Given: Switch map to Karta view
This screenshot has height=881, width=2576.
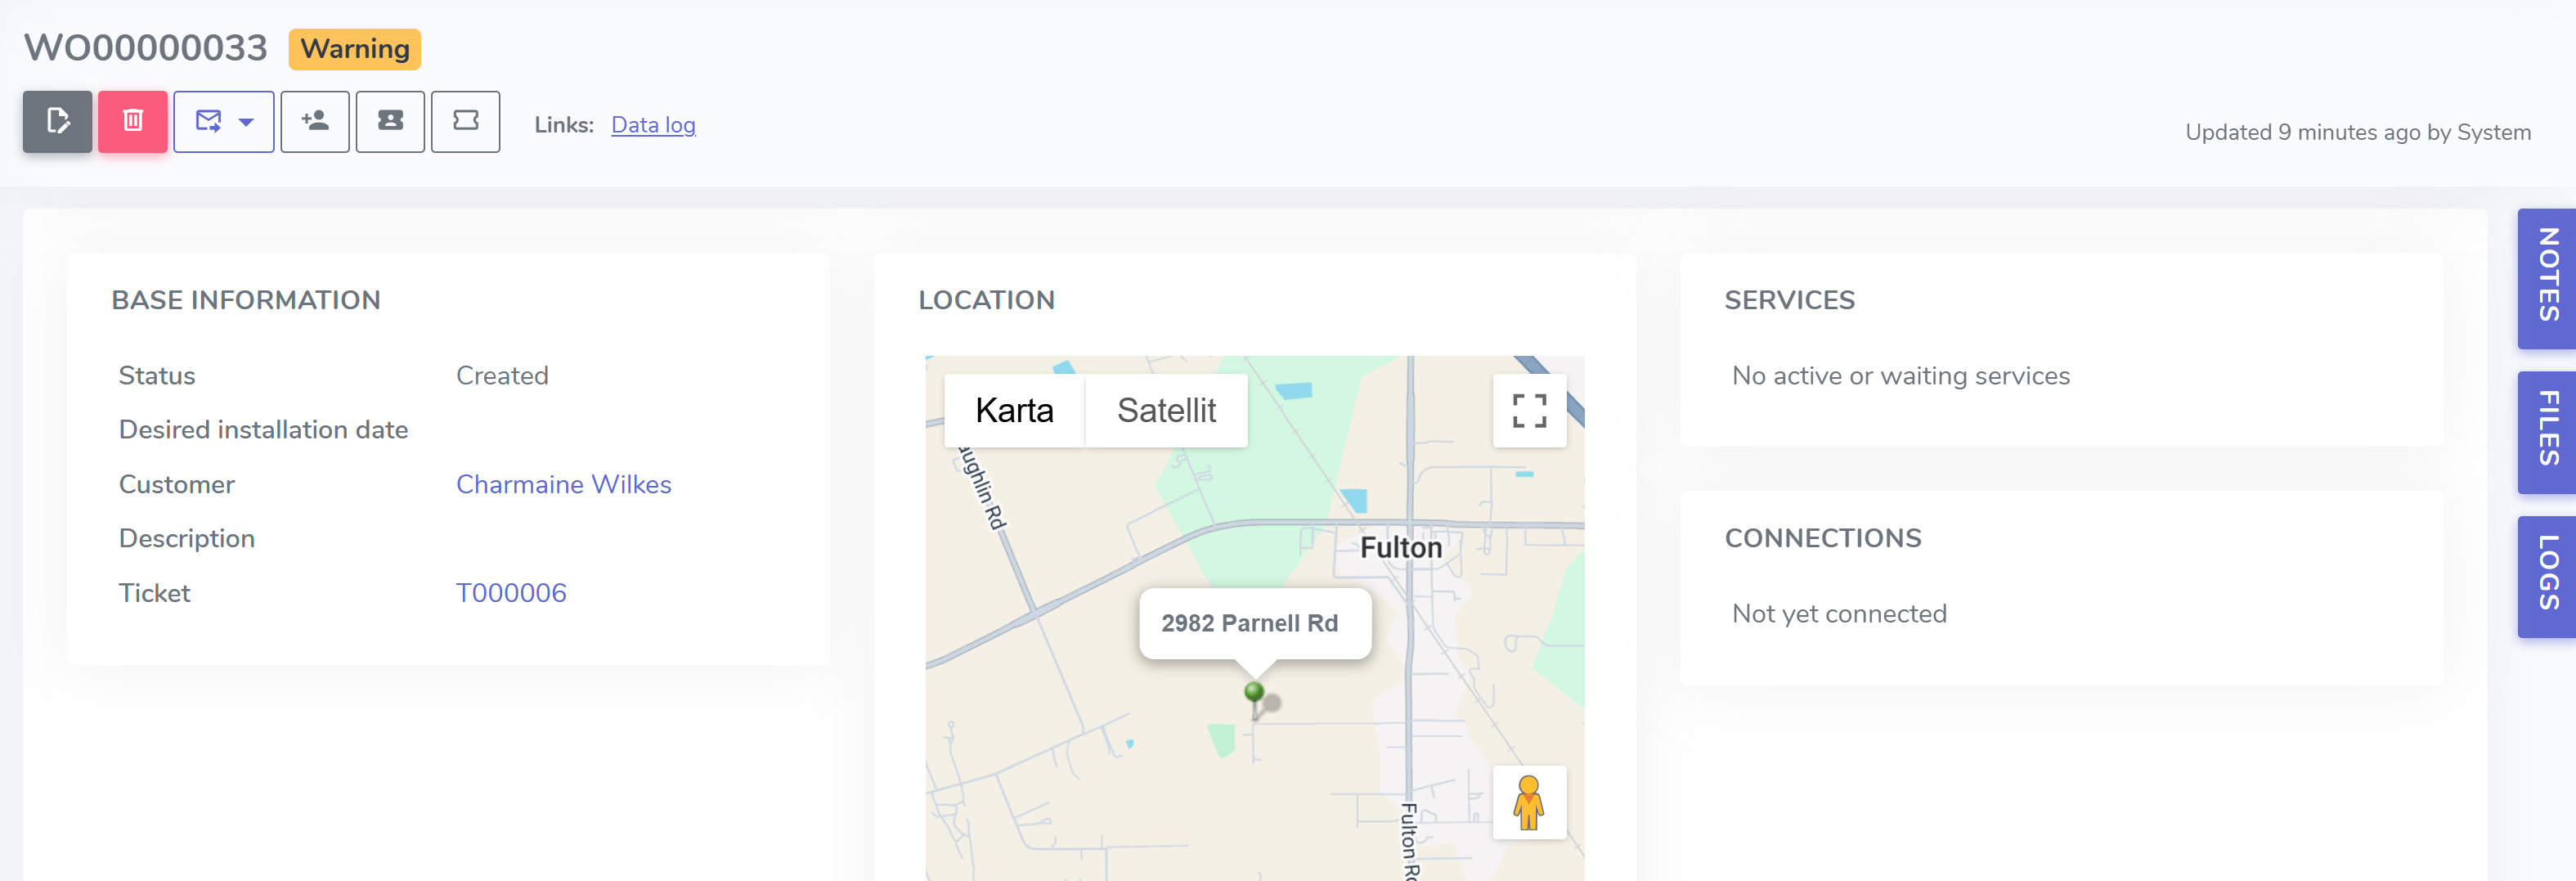Looking at the screenshot, I should click(1014, 410).
